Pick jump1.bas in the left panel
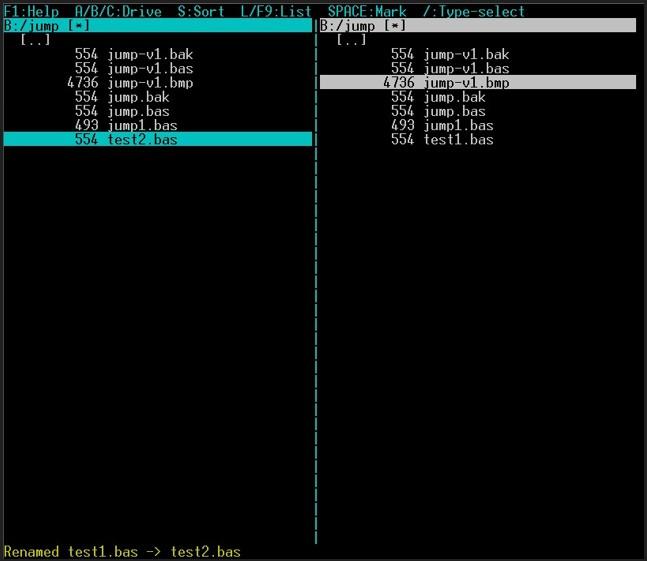The height and width of the screenshot is (561, 647). [x=142, y=126]
